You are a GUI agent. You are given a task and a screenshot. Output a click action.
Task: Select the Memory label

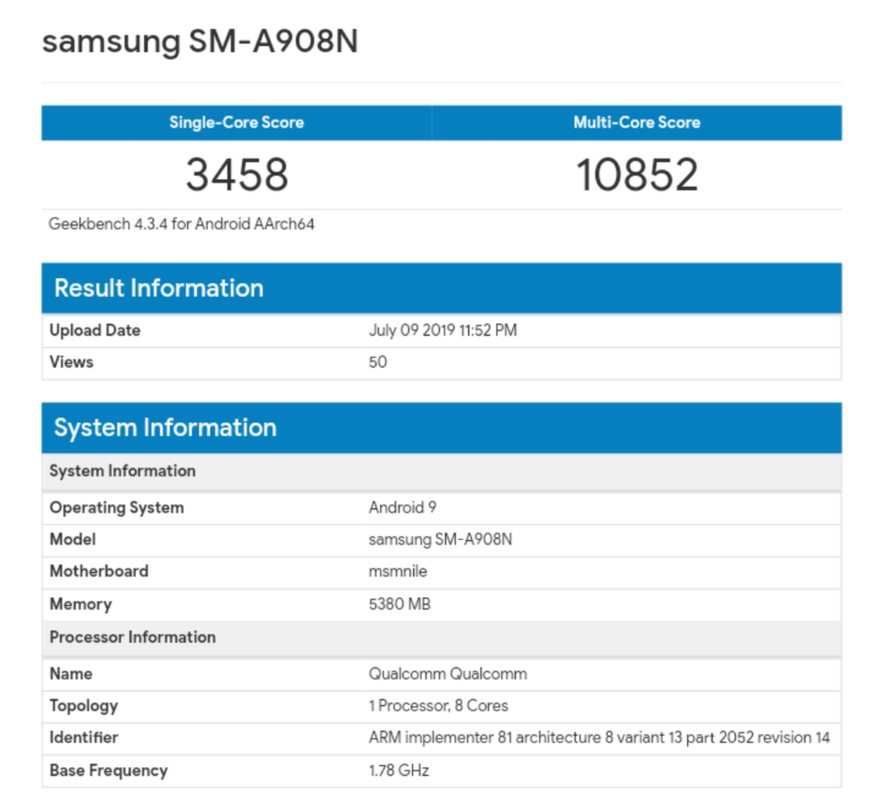pyautogui.click(x=81, y=604)
